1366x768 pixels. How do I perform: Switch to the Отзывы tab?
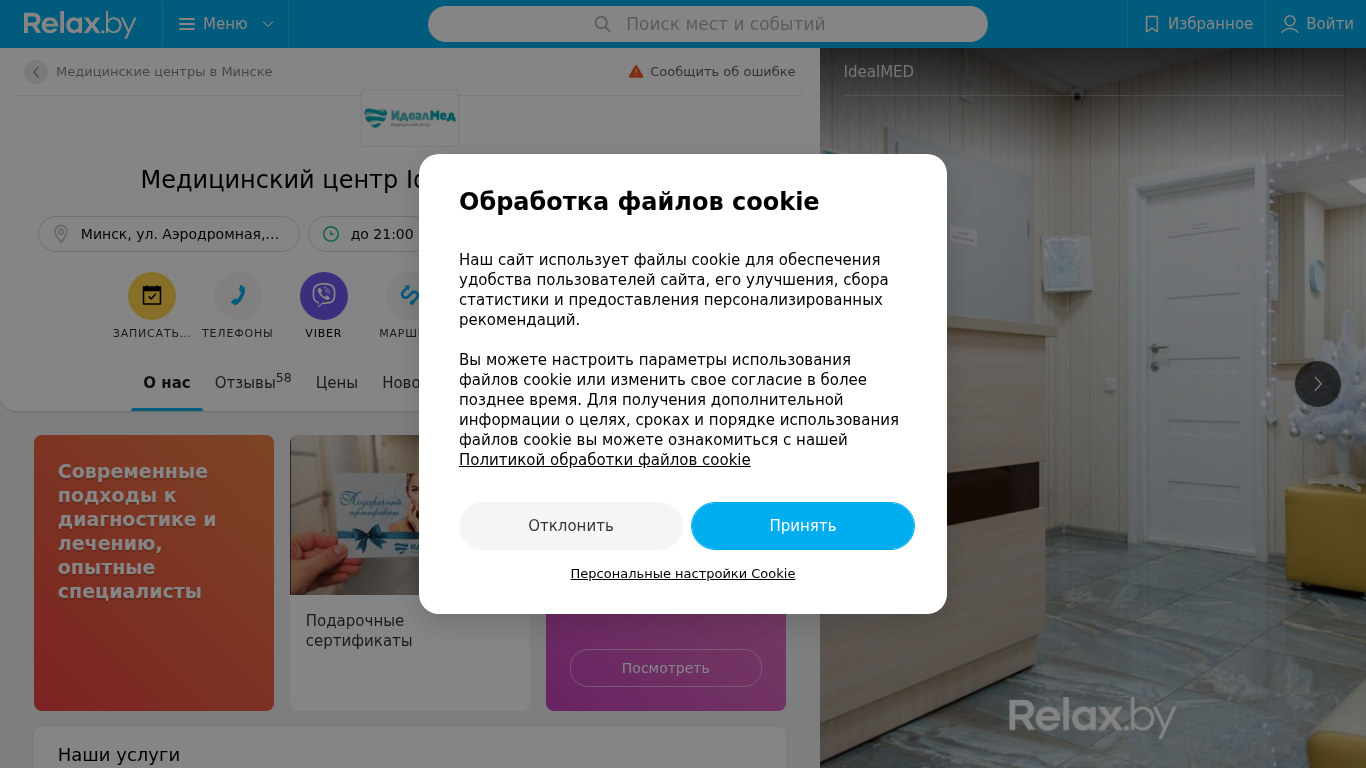coord(253,382)
